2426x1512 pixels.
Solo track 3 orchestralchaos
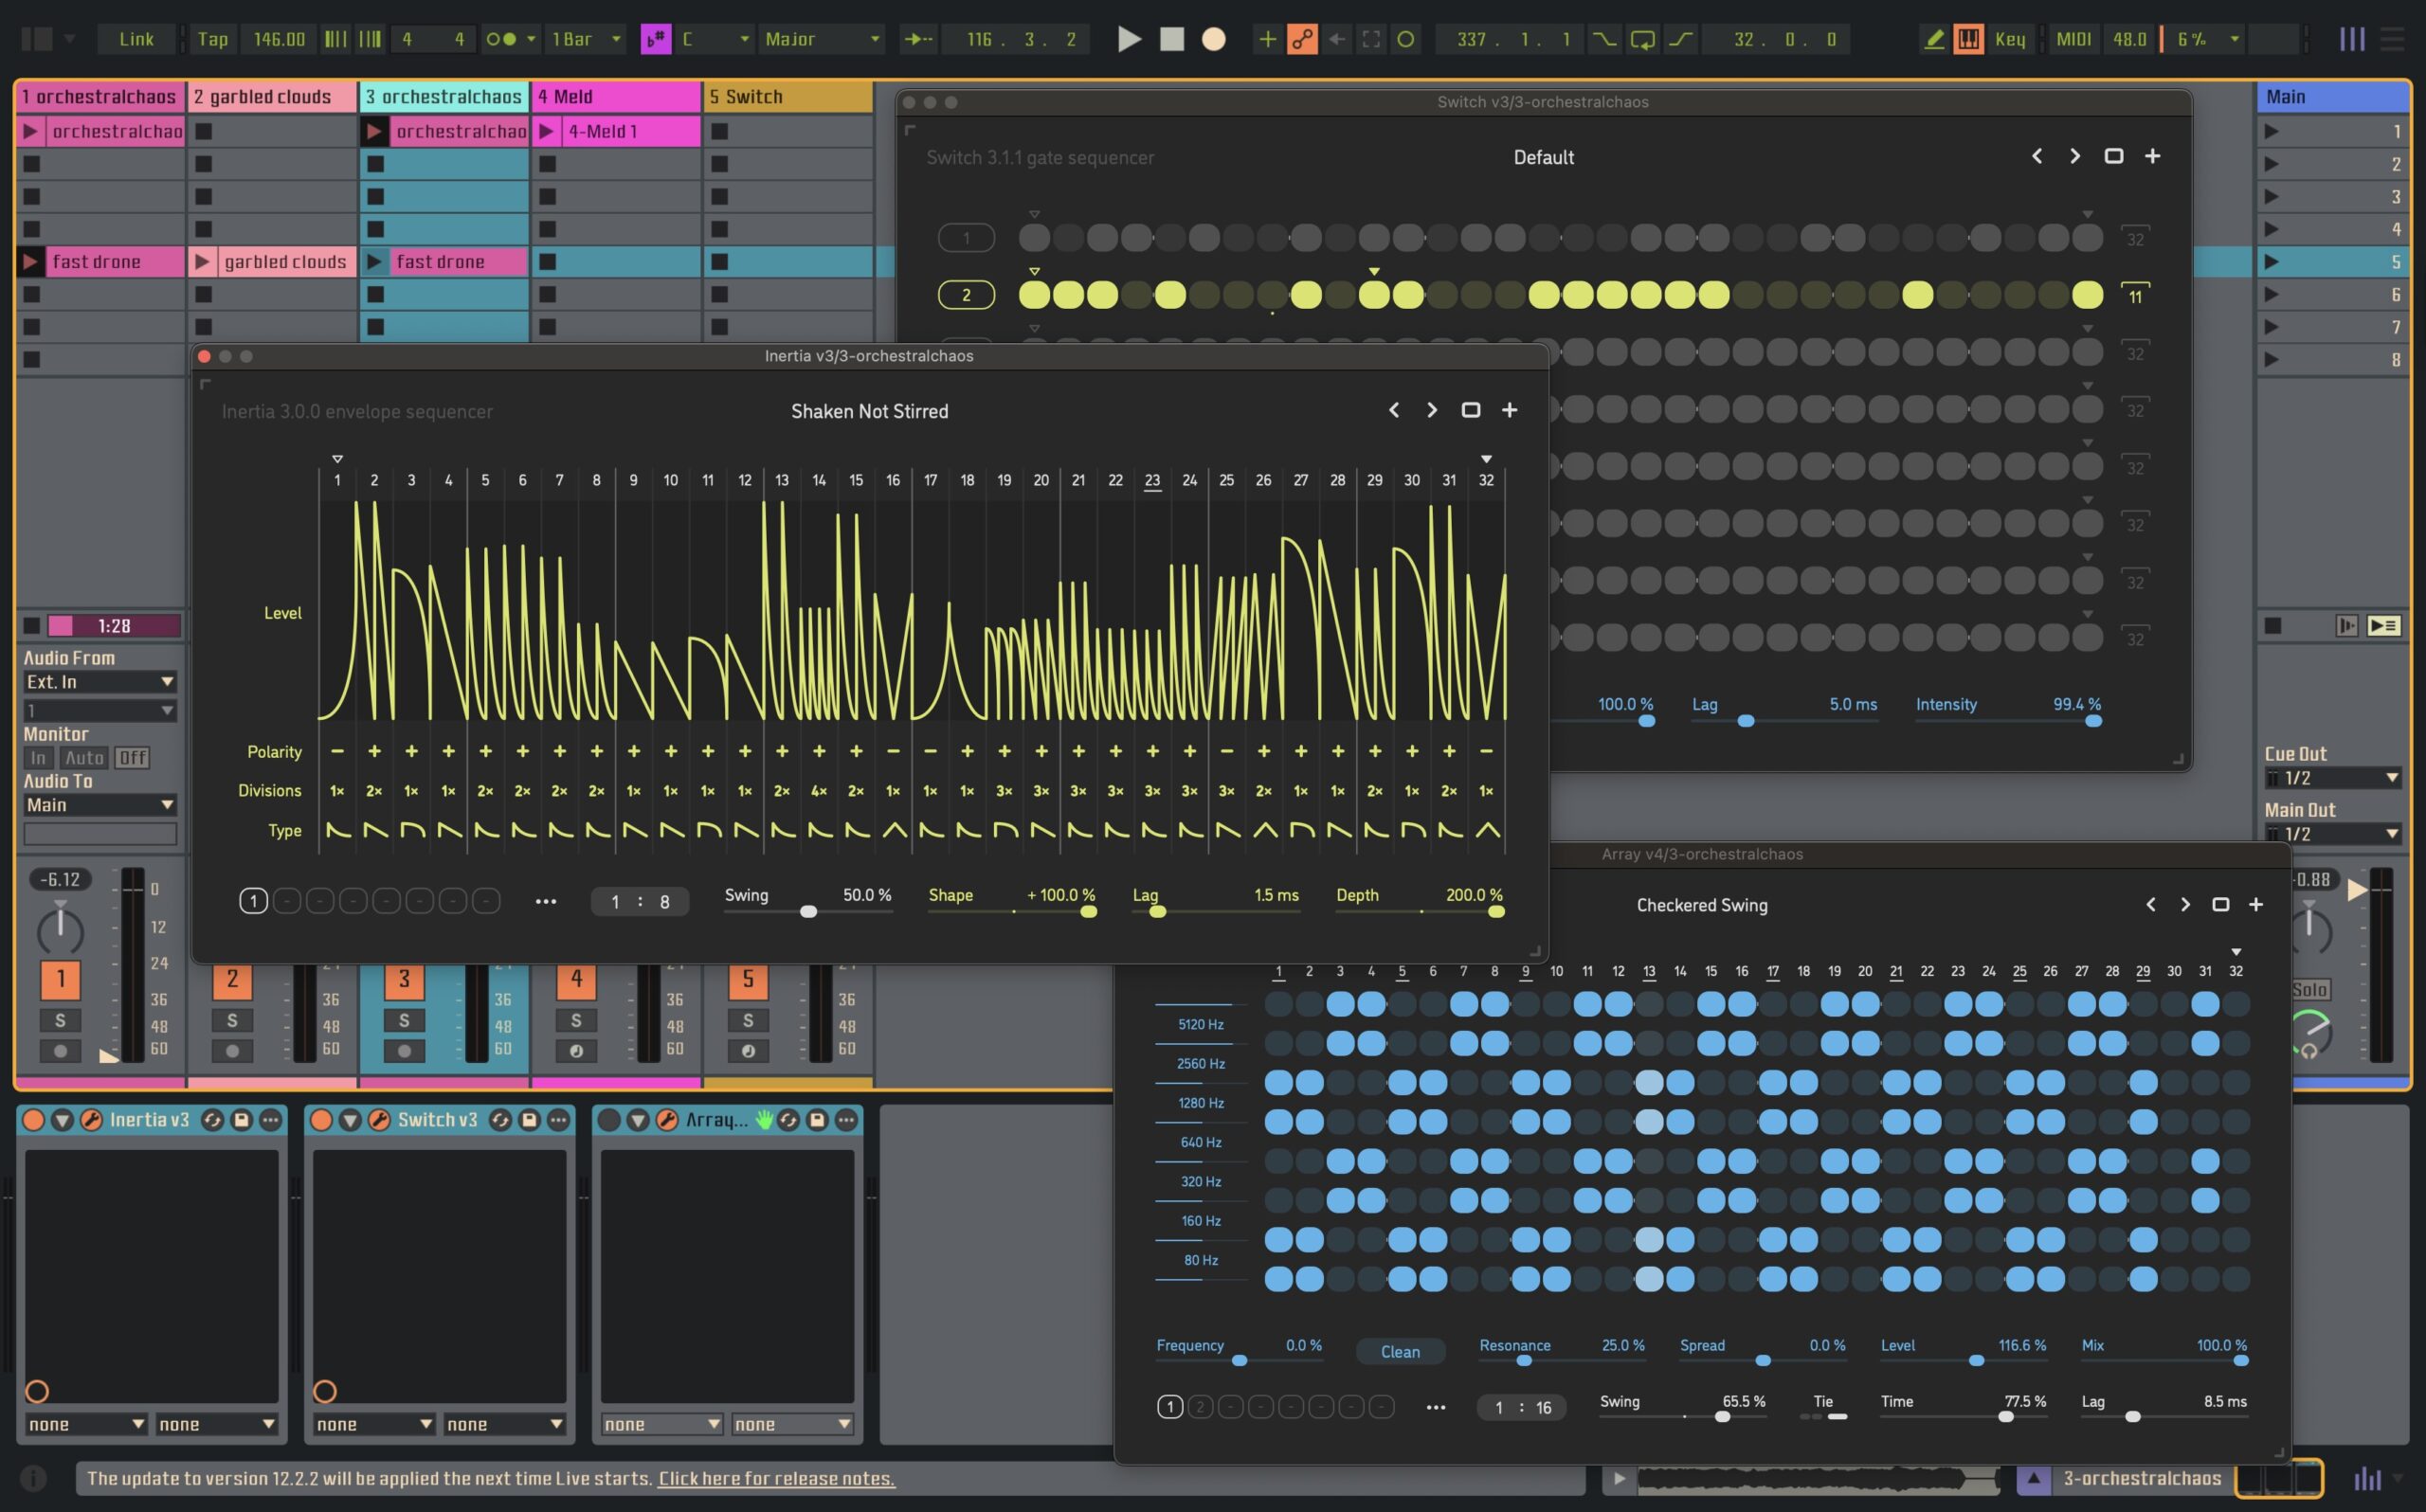pyautogui.click(x=404, y=1020)
